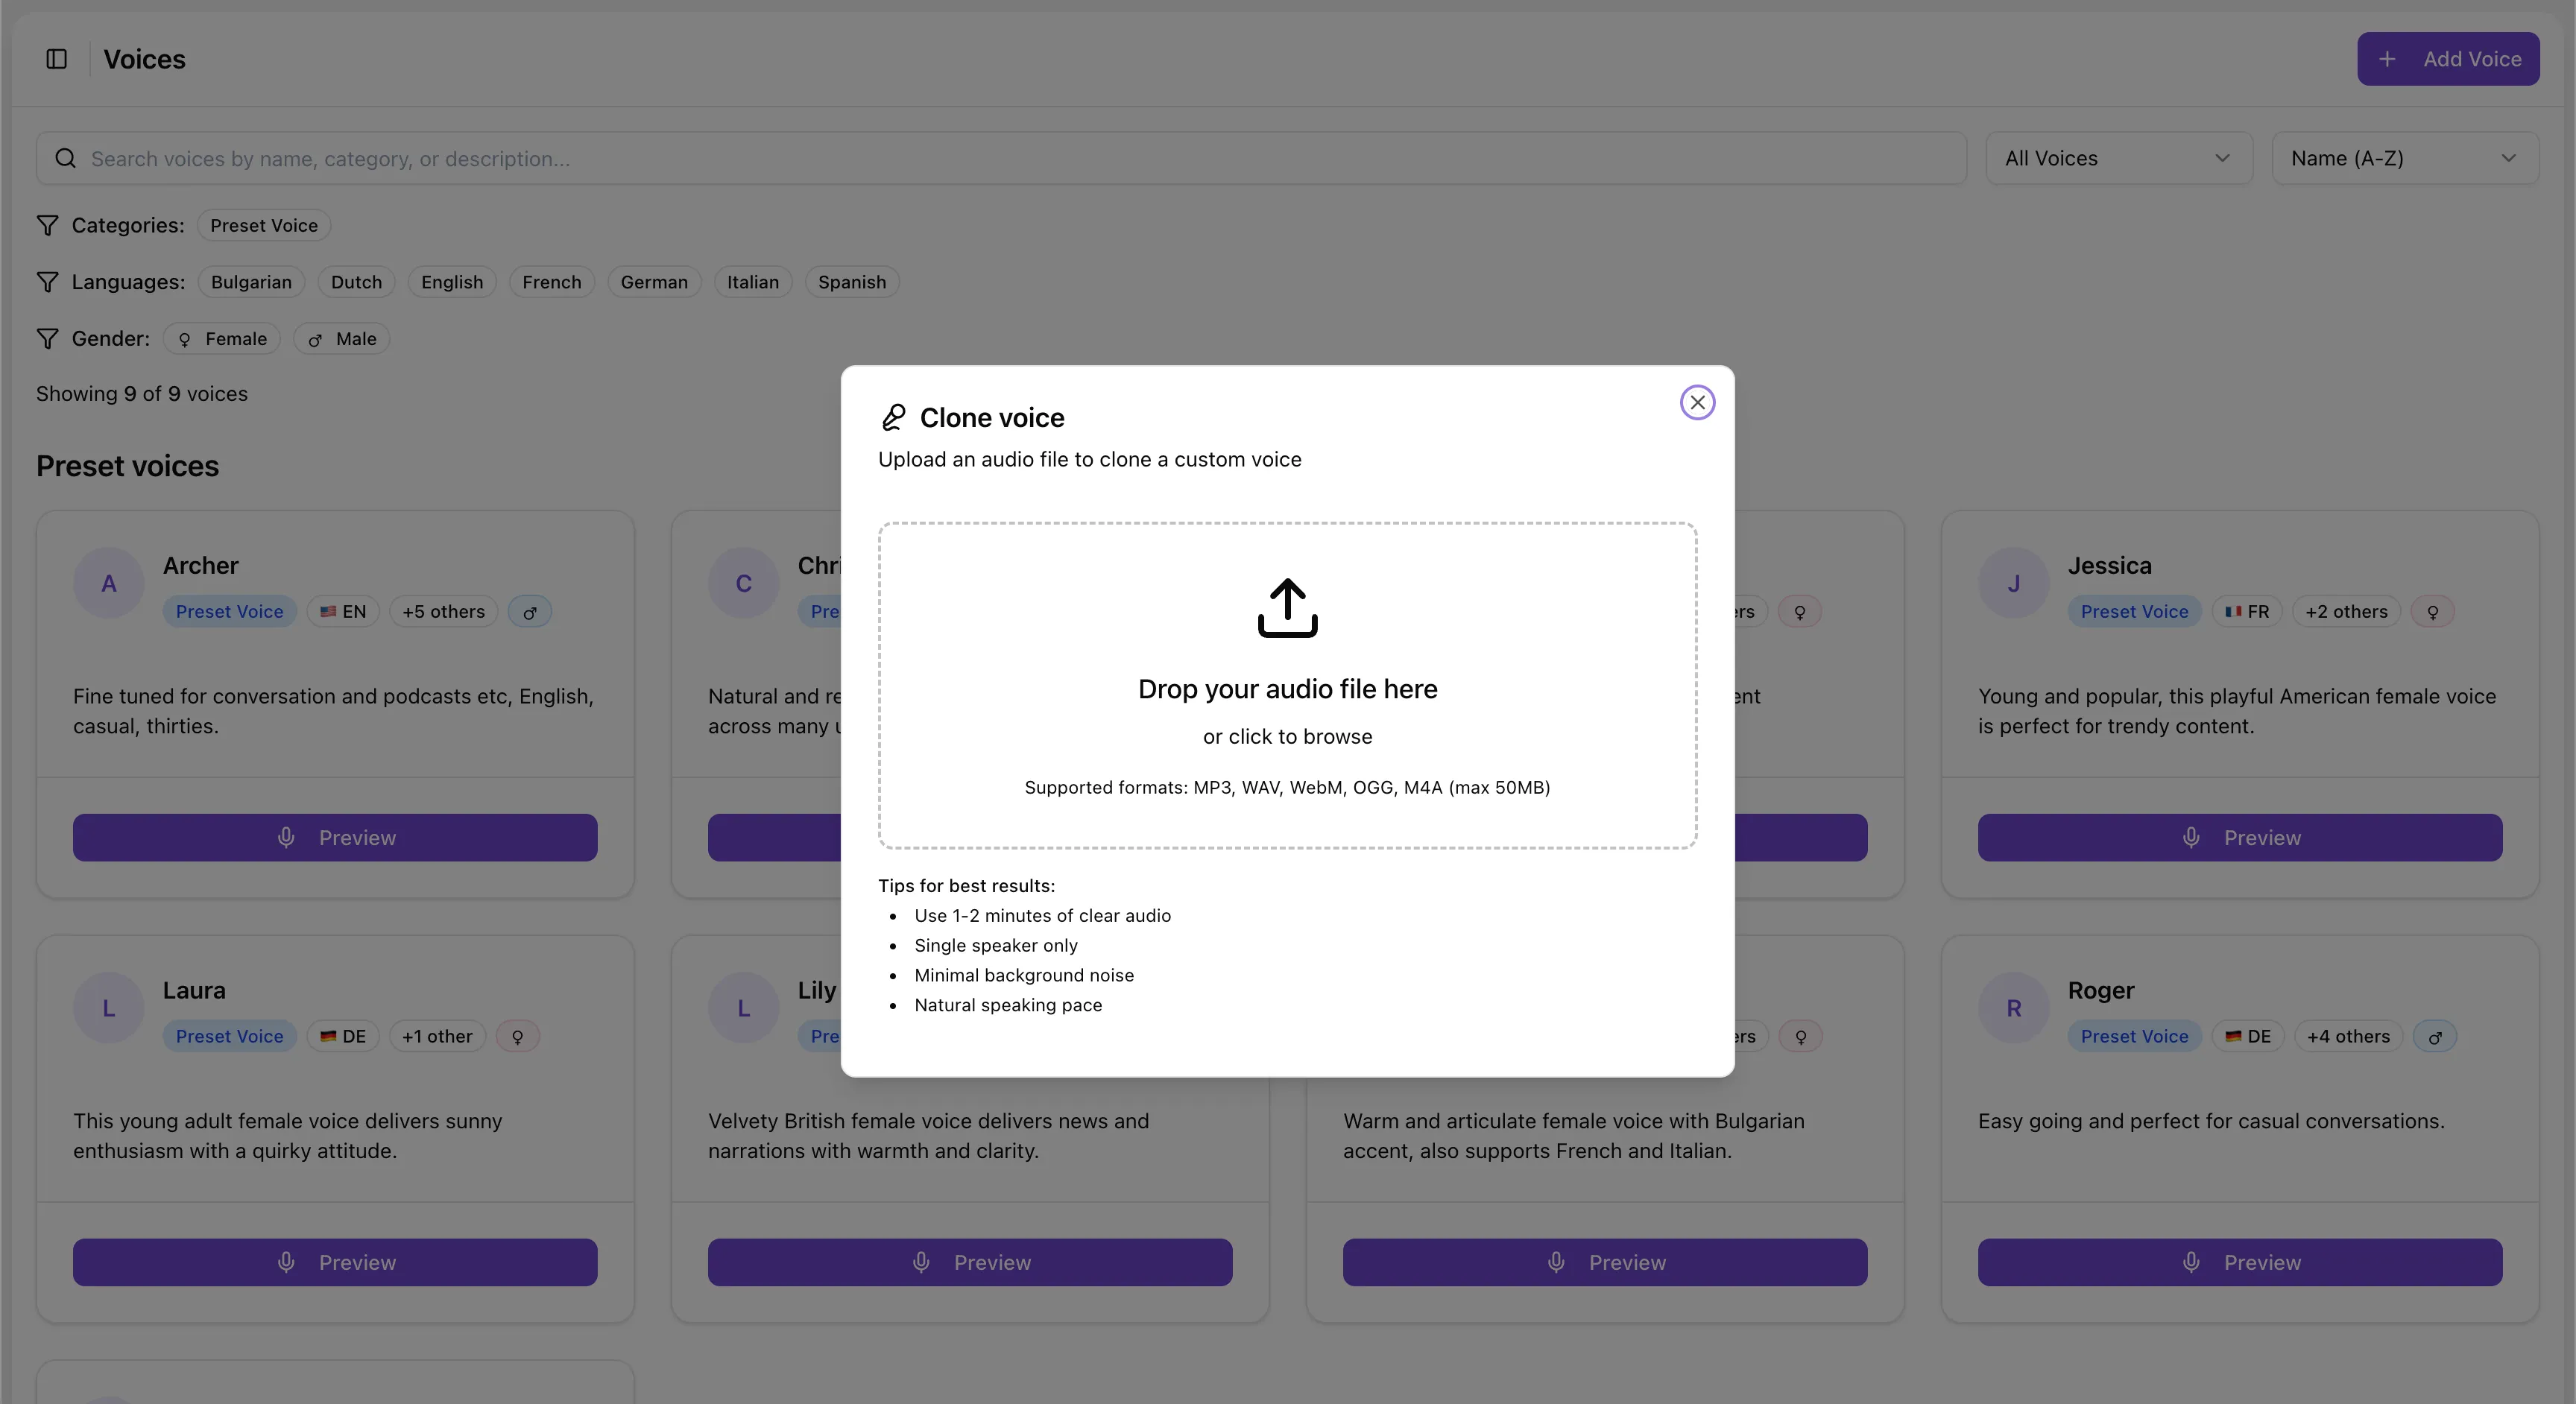Click Laura's +1 other badge
The width and height of the screenshot is (2576, 1404).
tap(437, 1037)
